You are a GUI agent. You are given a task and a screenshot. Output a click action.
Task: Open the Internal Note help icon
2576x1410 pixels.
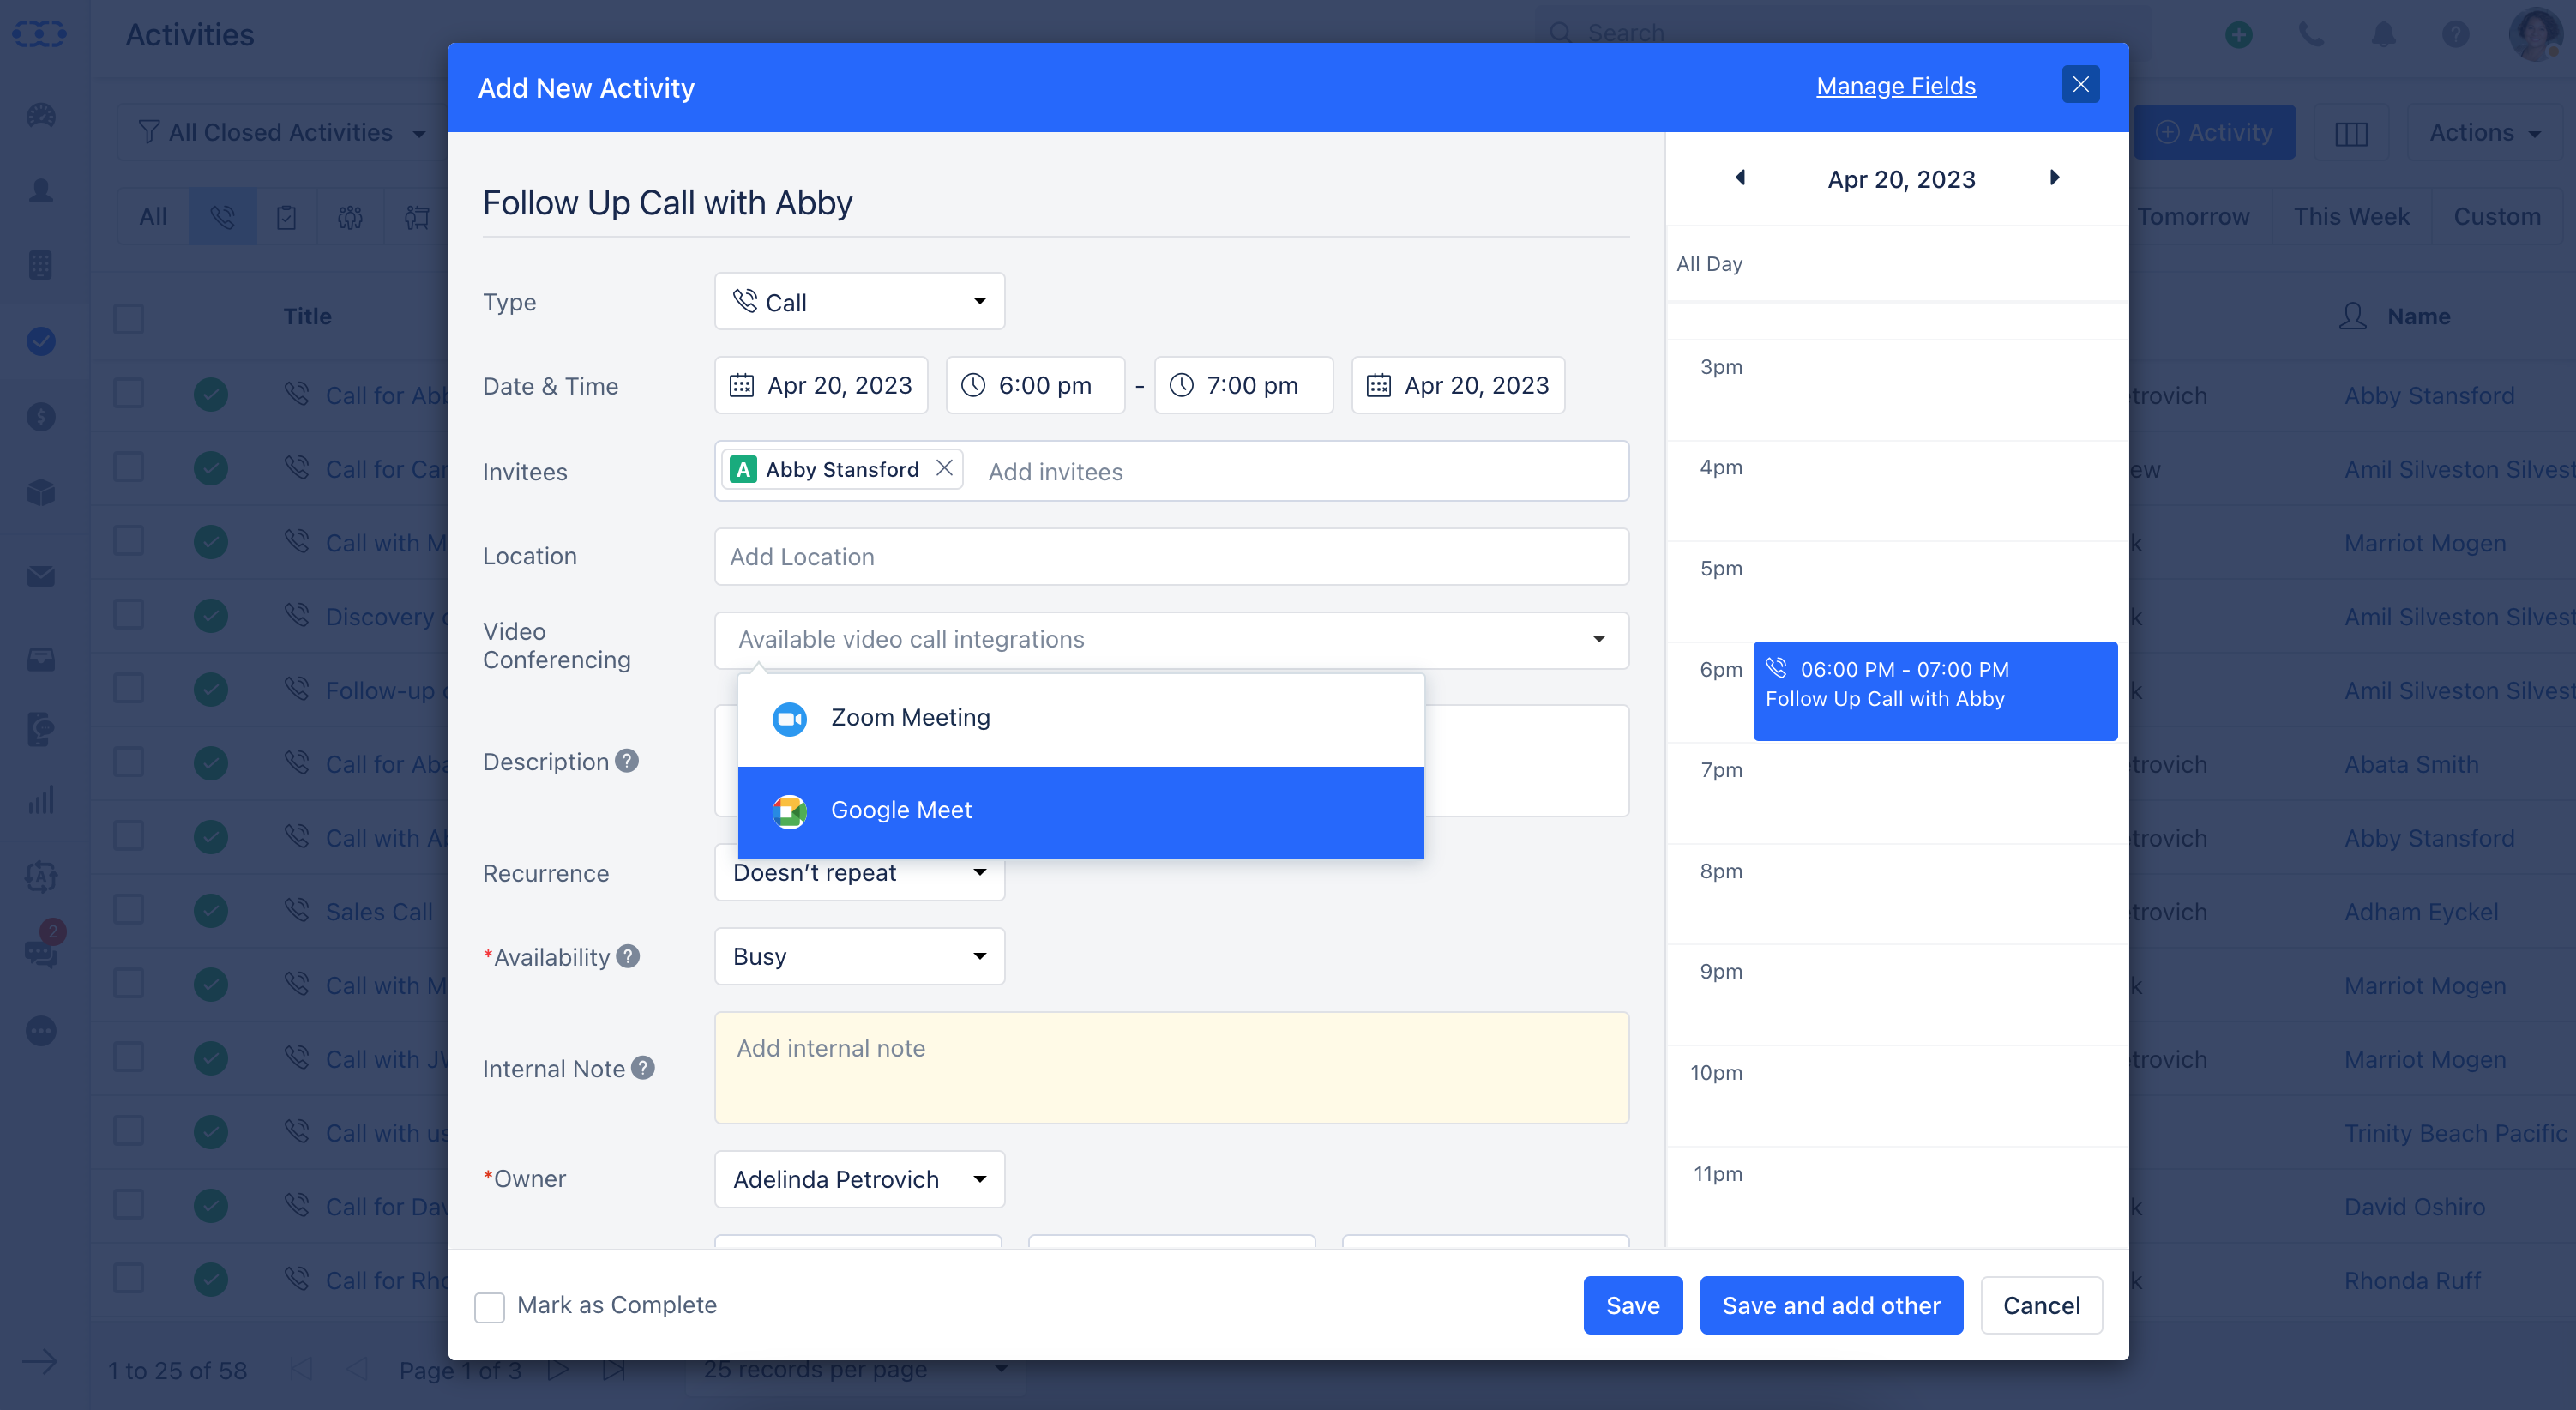tap(643, 1068)
